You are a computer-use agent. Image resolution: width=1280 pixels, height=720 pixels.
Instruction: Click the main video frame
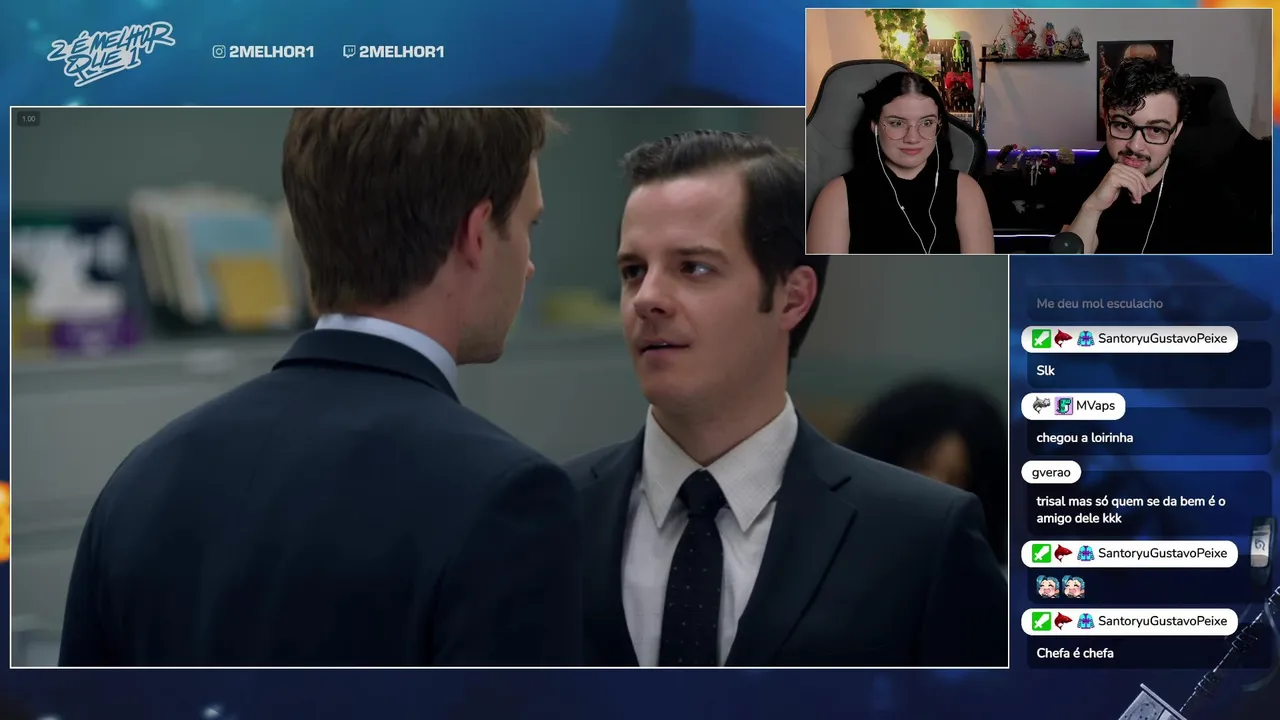(509, 387)
